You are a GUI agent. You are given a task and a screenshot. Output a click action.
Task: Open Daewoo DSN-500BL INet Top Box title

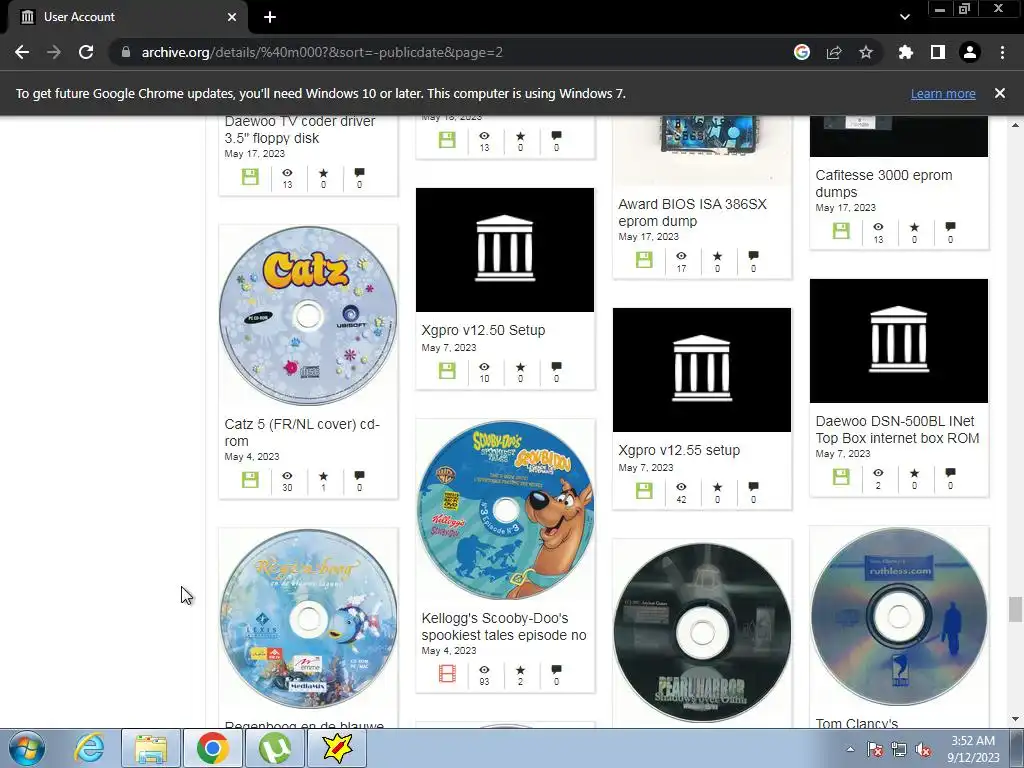(x=897, y=430)
